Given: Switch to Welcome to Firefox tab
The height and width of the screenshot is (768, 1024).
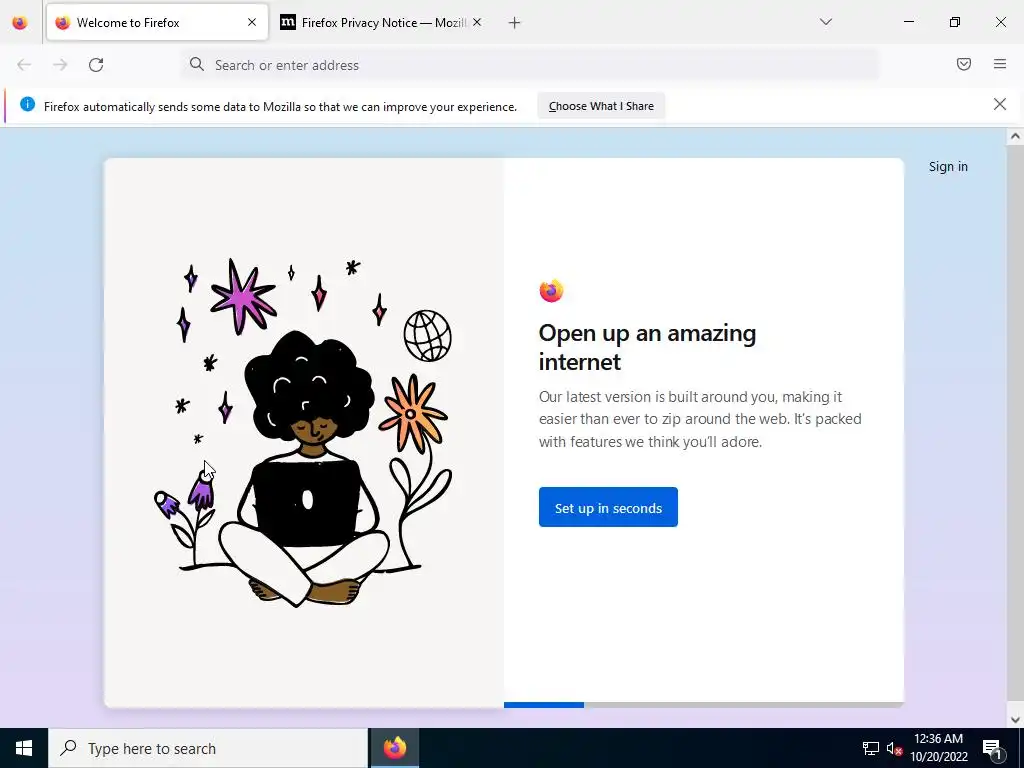Looking at the screenshot, I should pyautogui.click(x=157, y=22).
